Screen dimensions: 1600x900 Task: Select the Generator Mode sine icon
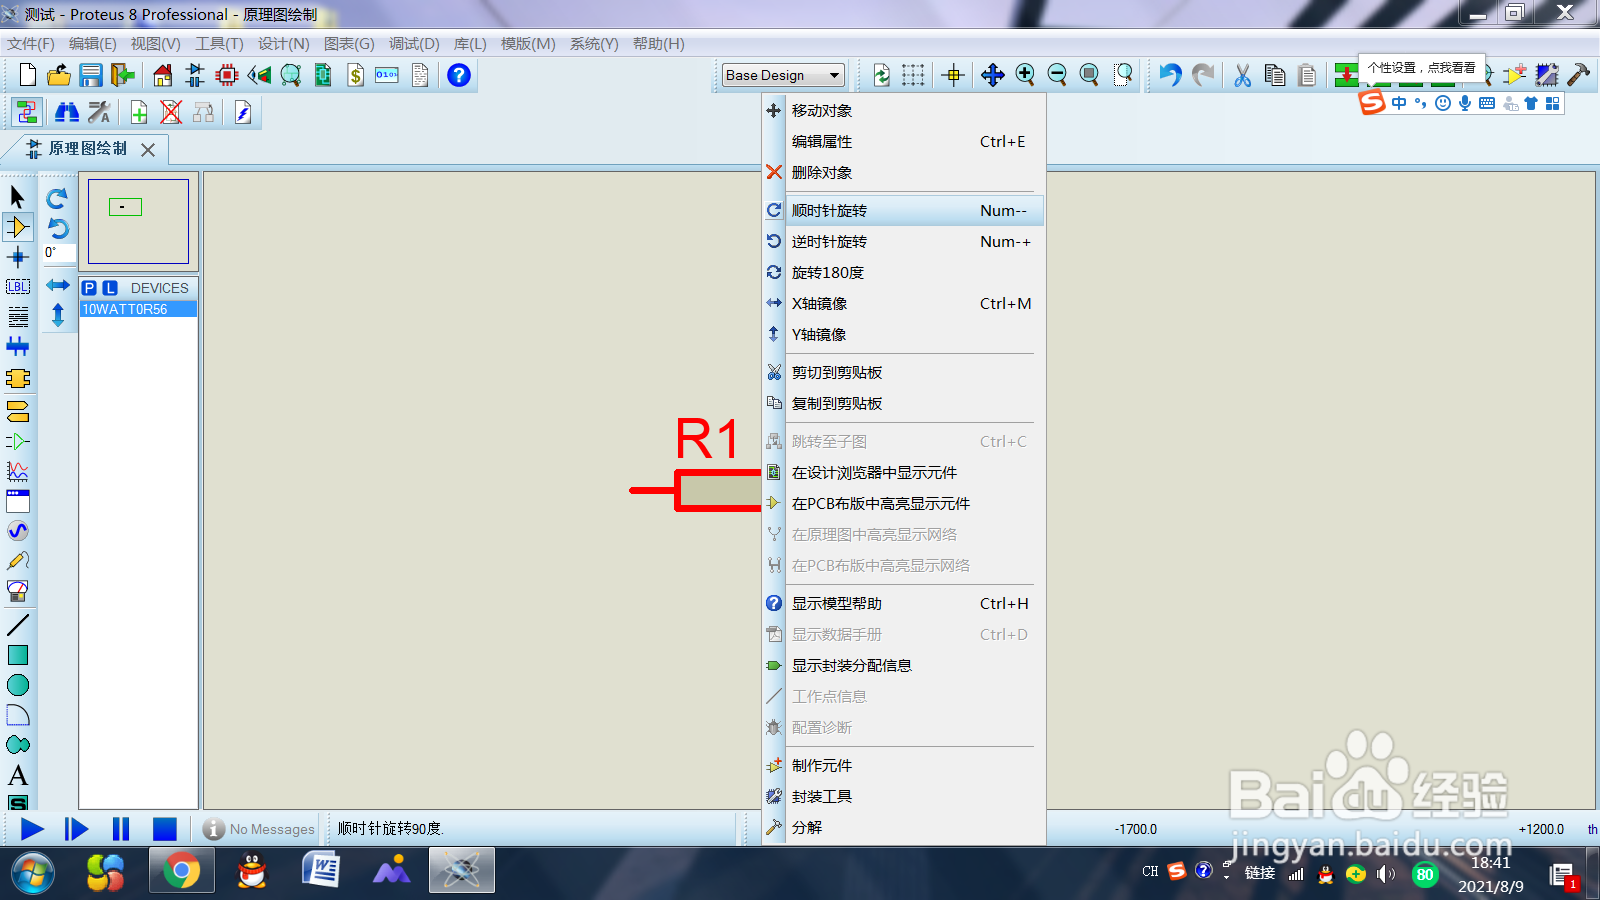(17, 531)
